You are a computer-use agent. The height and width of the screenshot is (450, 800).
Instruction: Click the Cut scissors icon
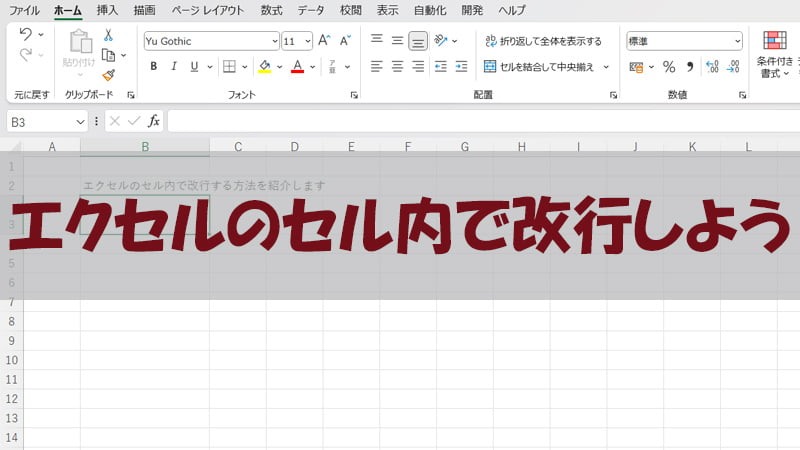click(108, 35)
